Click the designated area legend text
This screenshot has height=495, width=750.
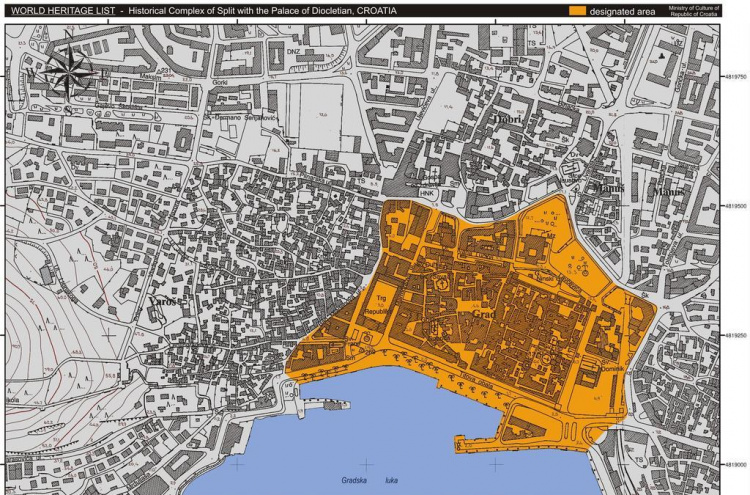click(x=621, y=11)
